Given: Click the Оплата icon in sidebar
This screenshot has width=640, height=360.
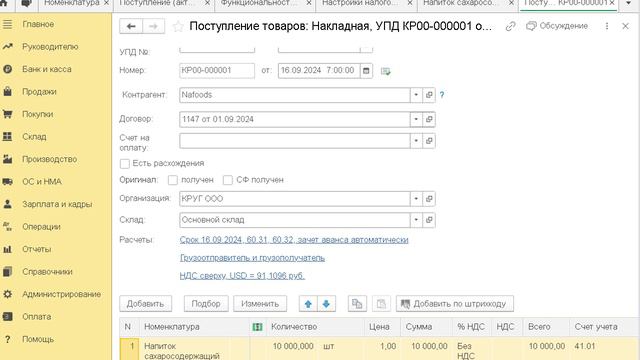Looking at the screenshot, I should click(x=7, y=316).
